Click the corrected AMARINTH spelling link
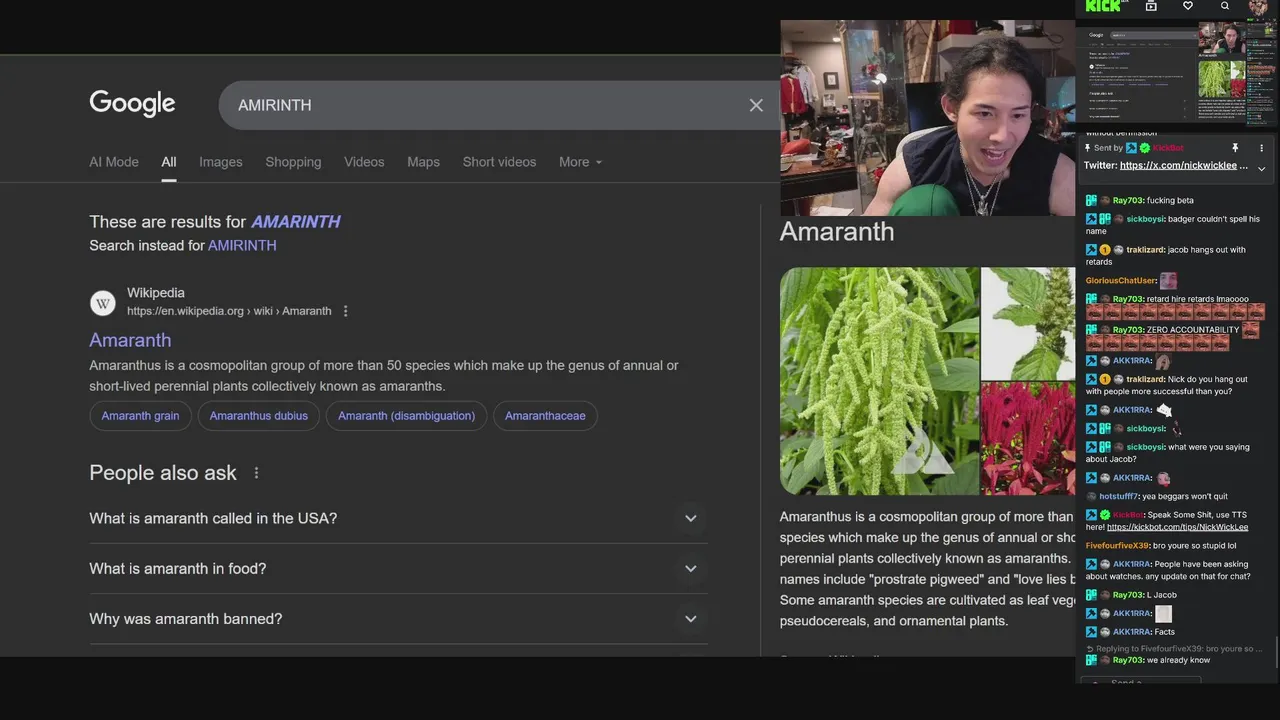Screen dimensions: 1280x720 (296, 222)
